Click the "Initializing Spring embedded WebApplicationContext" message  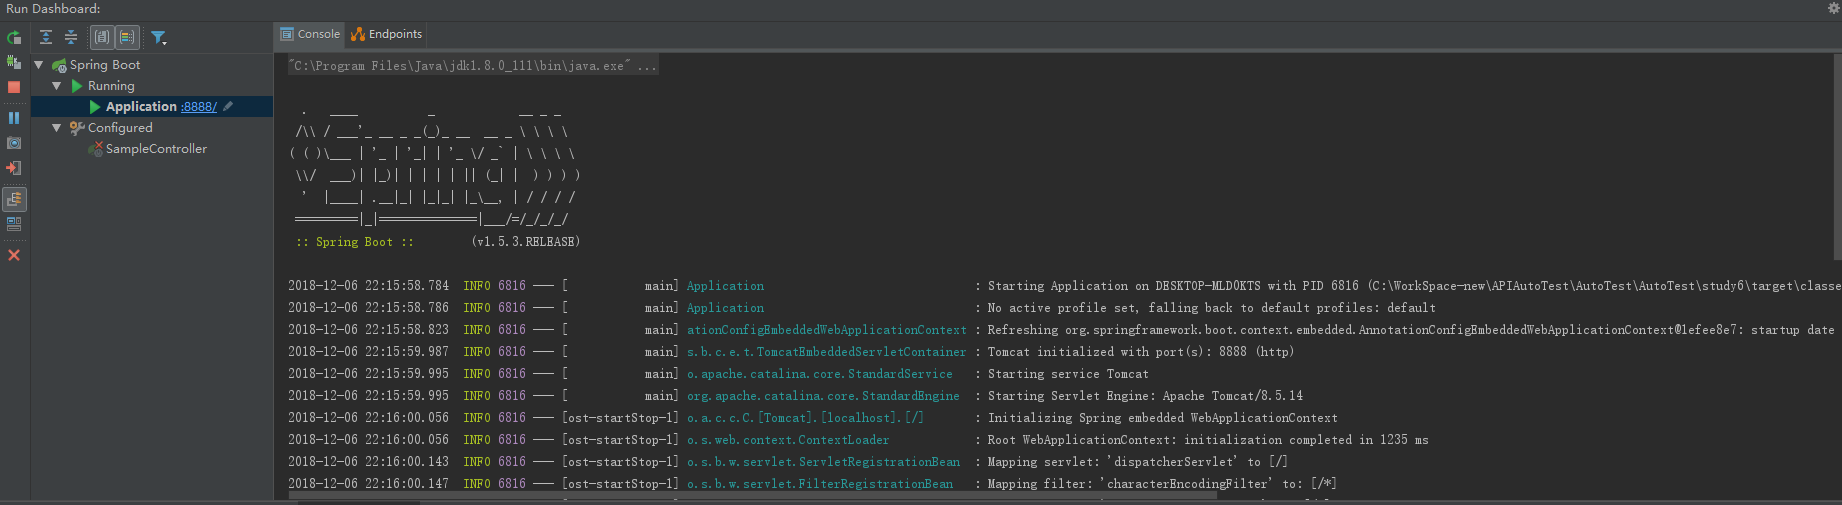pyautogui.click(x=1162, y=418)
